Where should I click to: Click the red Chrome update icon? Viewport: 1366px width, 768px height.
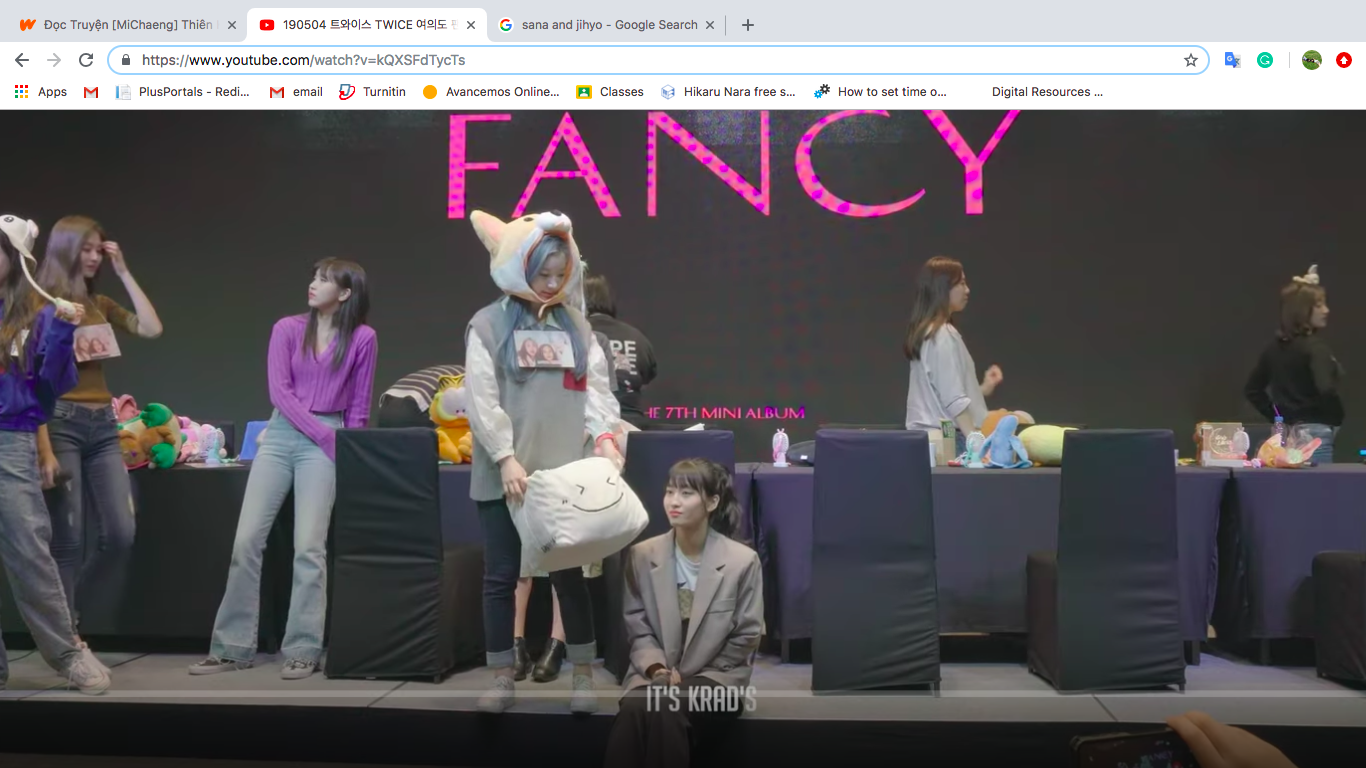click(x=1344, y=60)
